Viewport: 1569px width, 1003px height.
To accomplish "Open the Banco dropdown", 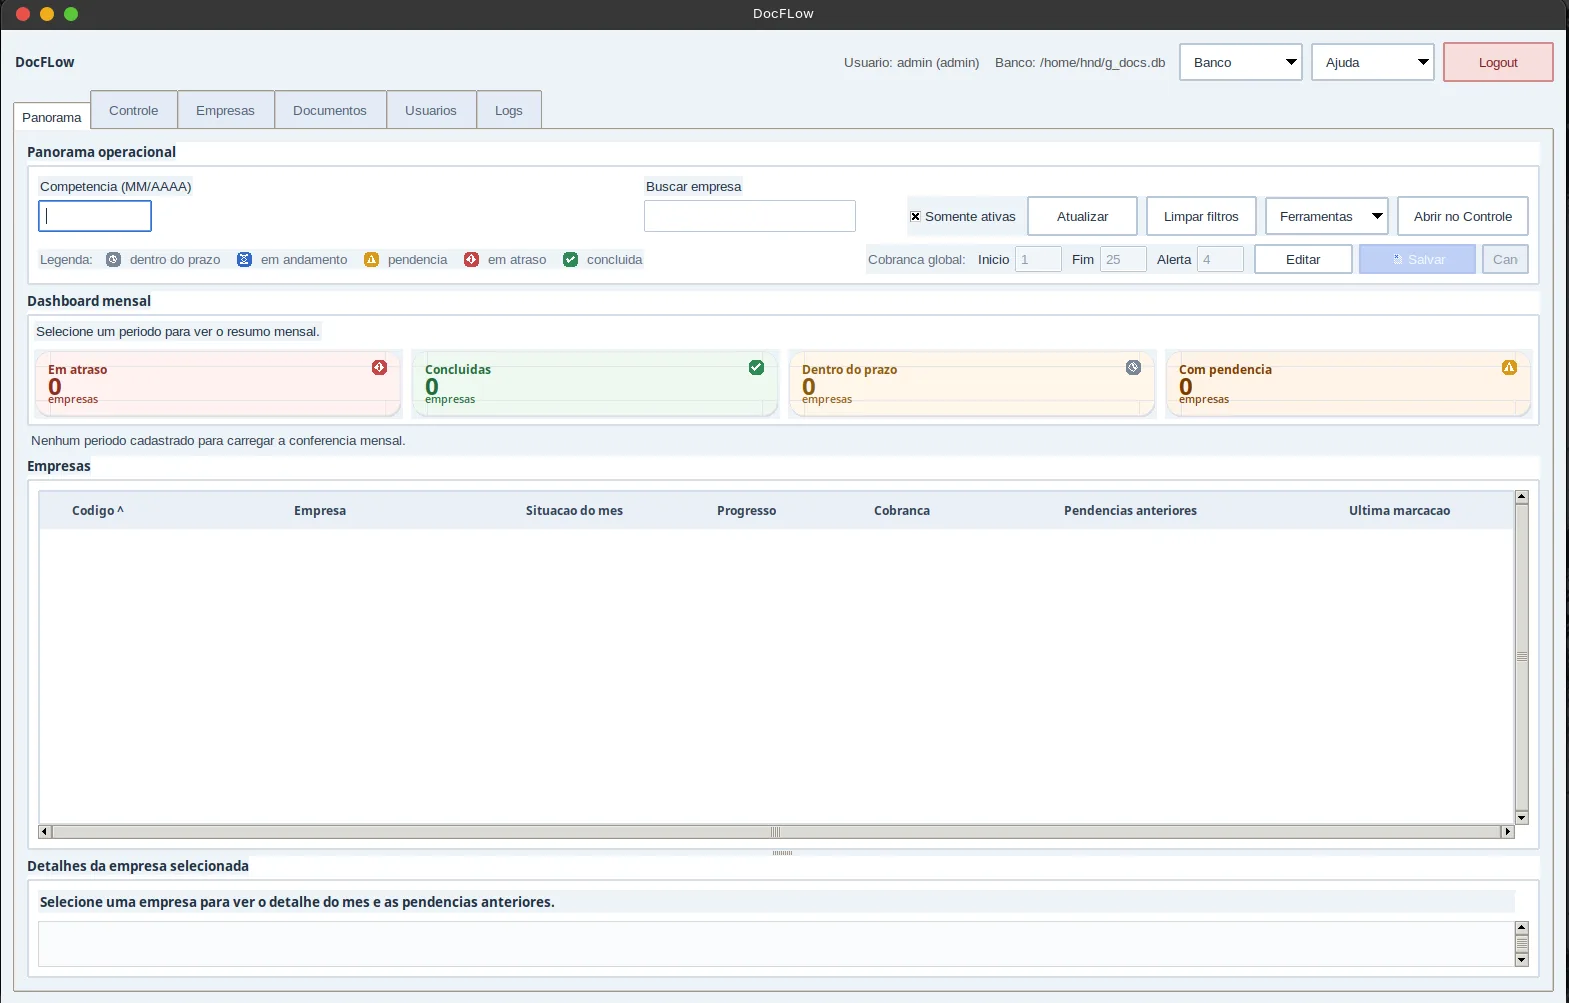I will [x=1241, y=62].
